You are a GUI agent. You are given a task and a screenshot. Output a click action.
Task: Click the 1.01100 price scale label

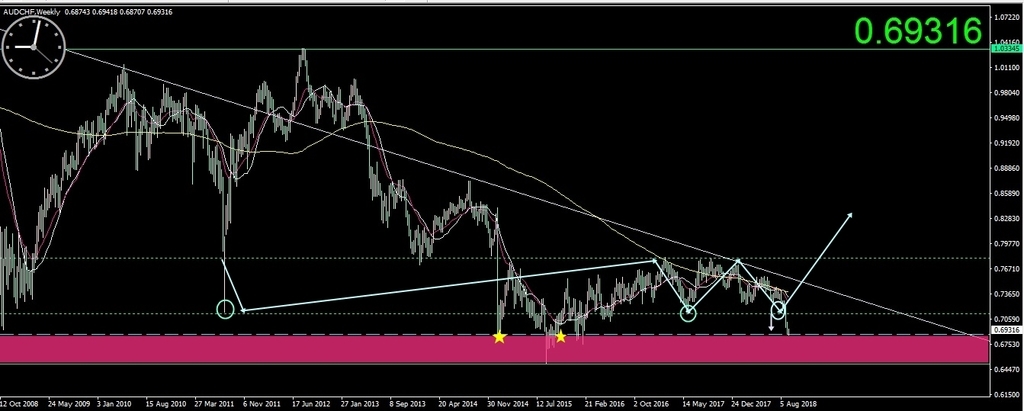click(1006, 68)
